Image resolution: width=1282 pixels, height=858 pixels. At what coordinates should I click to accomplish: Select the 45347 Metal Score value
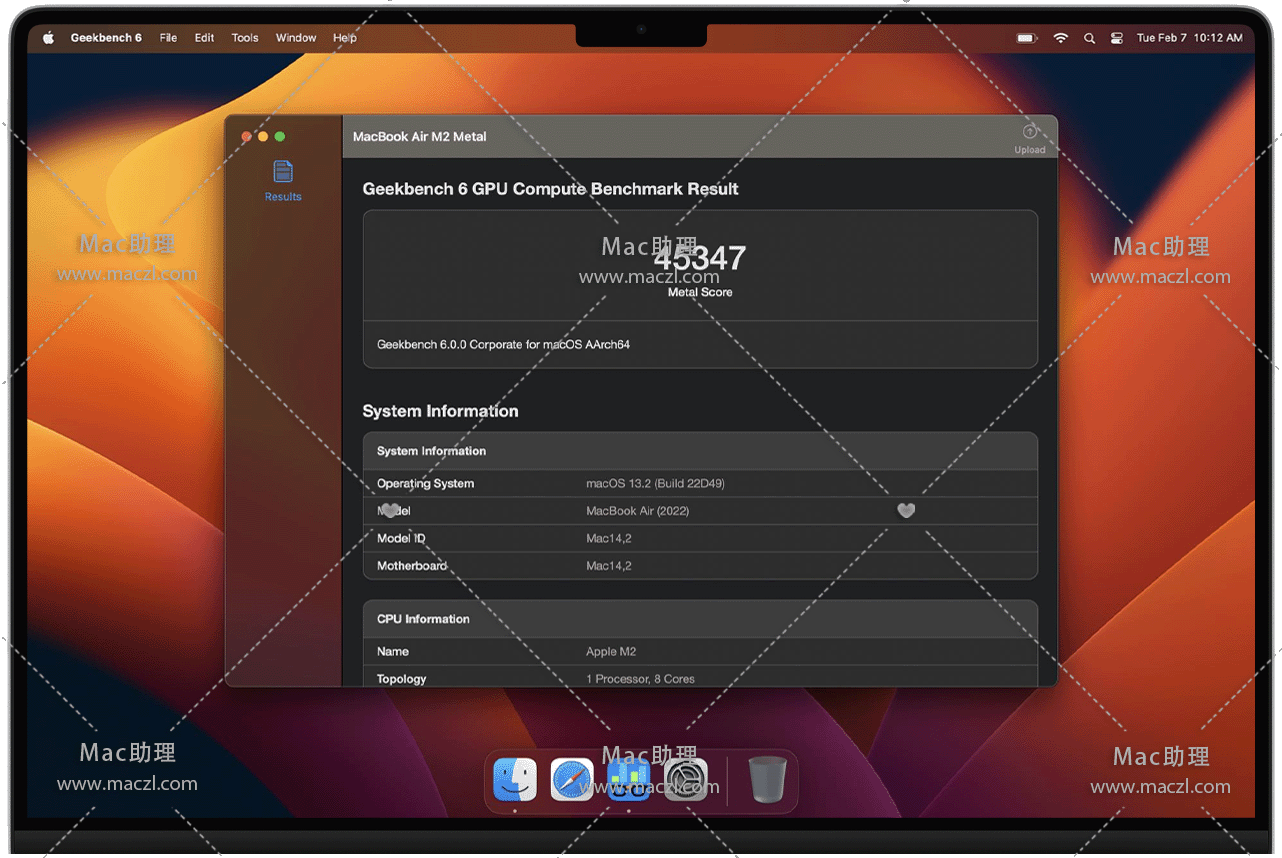coord(700,259)
